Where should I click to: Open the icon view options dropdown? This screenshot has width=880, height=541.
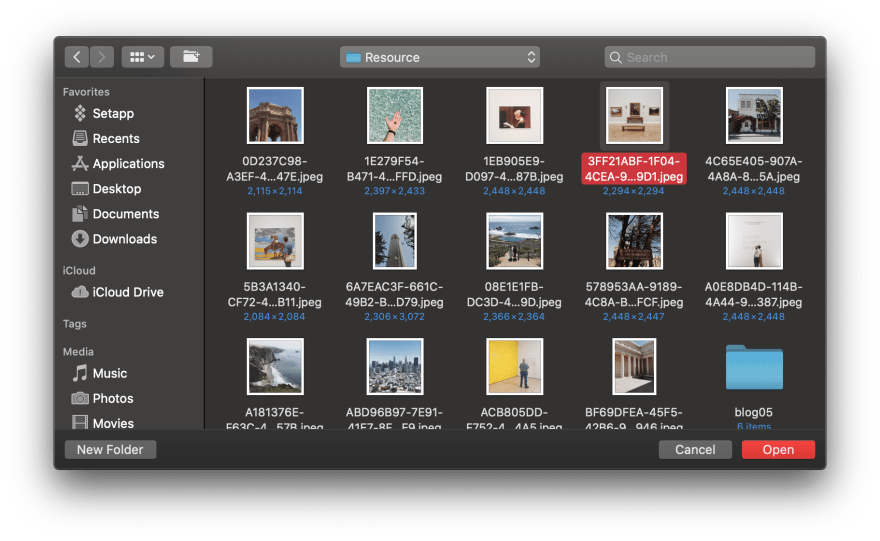pyautogui.click(x=143, y=57)
